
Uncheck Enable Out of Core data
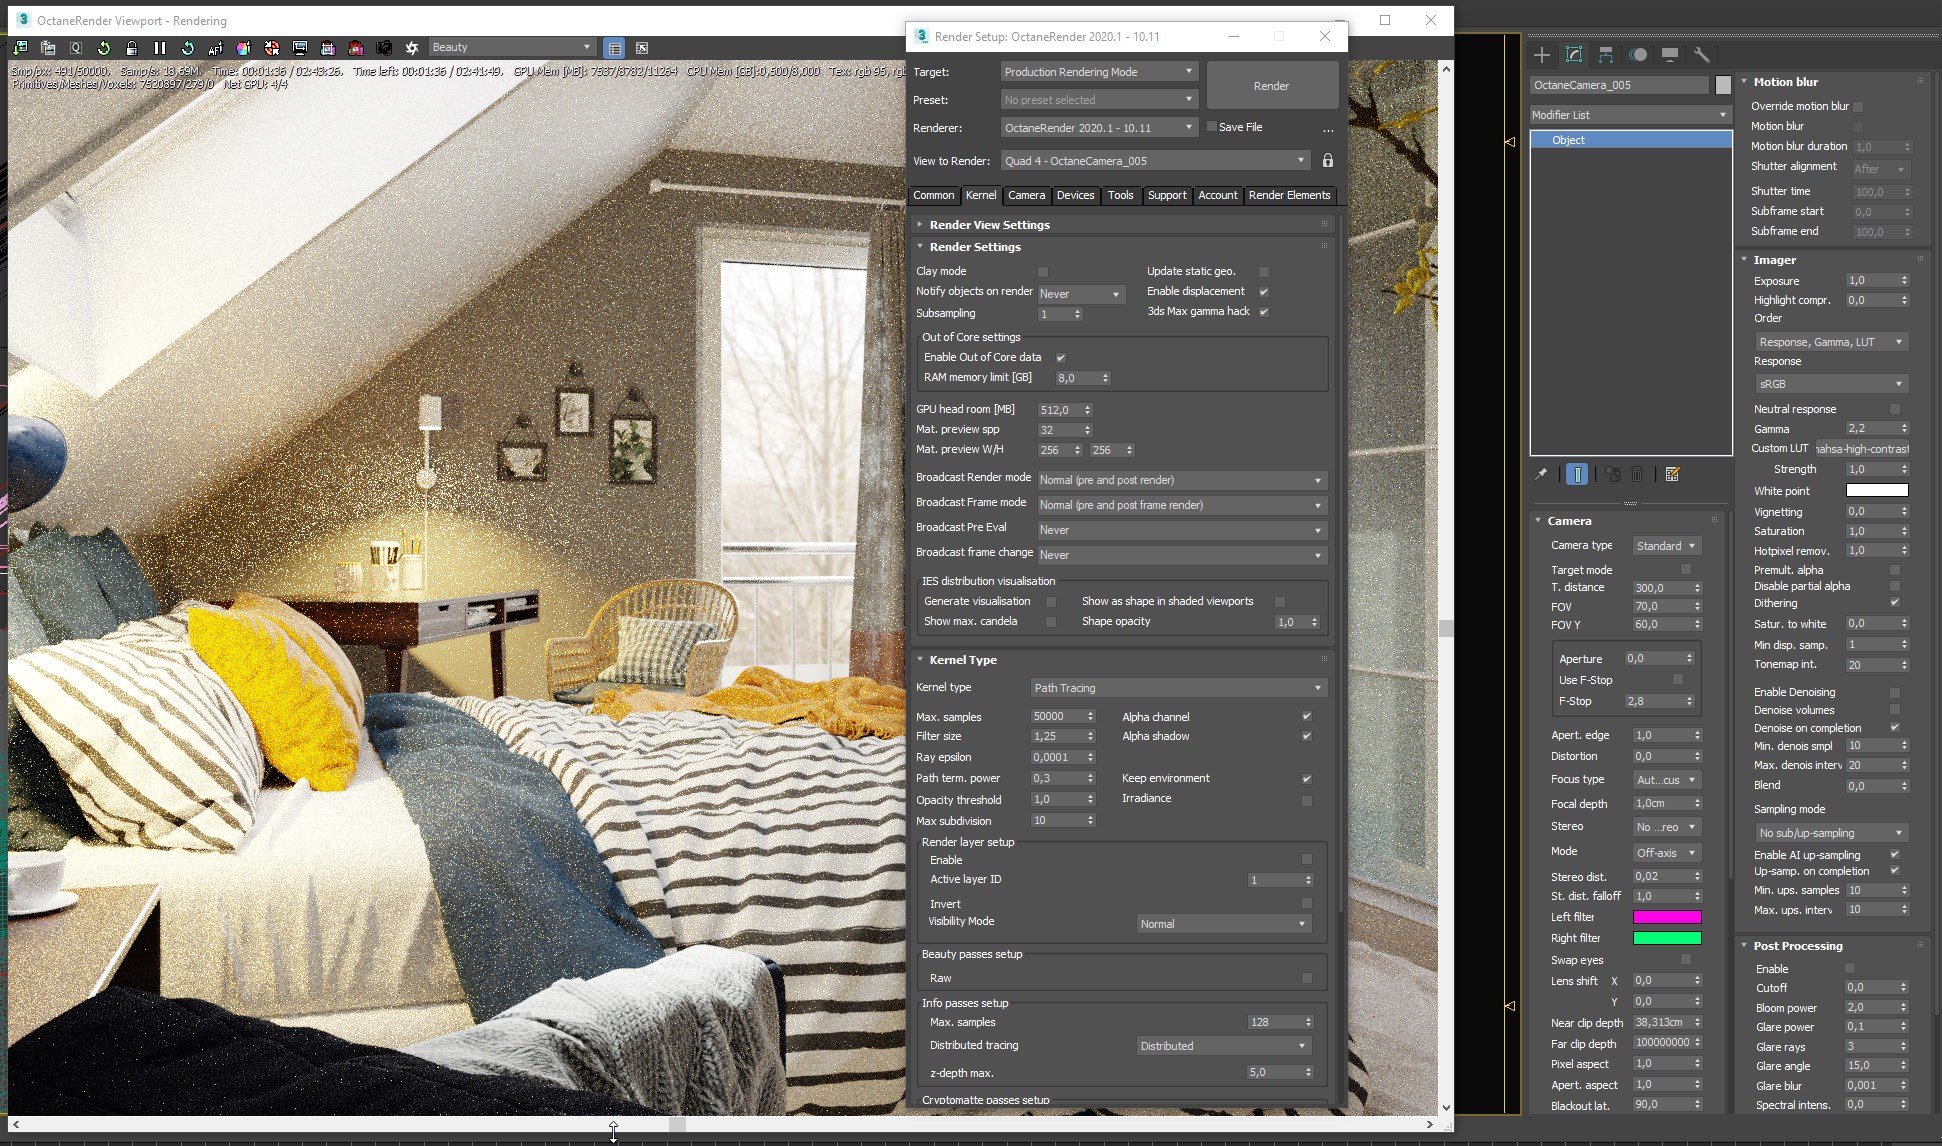(x=1061, y=357)
